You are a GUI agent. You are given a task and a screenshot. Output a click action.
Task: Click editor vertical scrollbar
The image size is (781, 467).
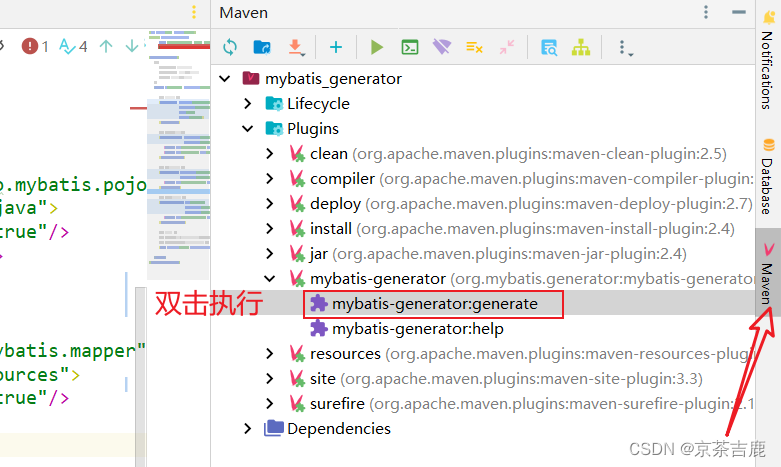point(140,377)
